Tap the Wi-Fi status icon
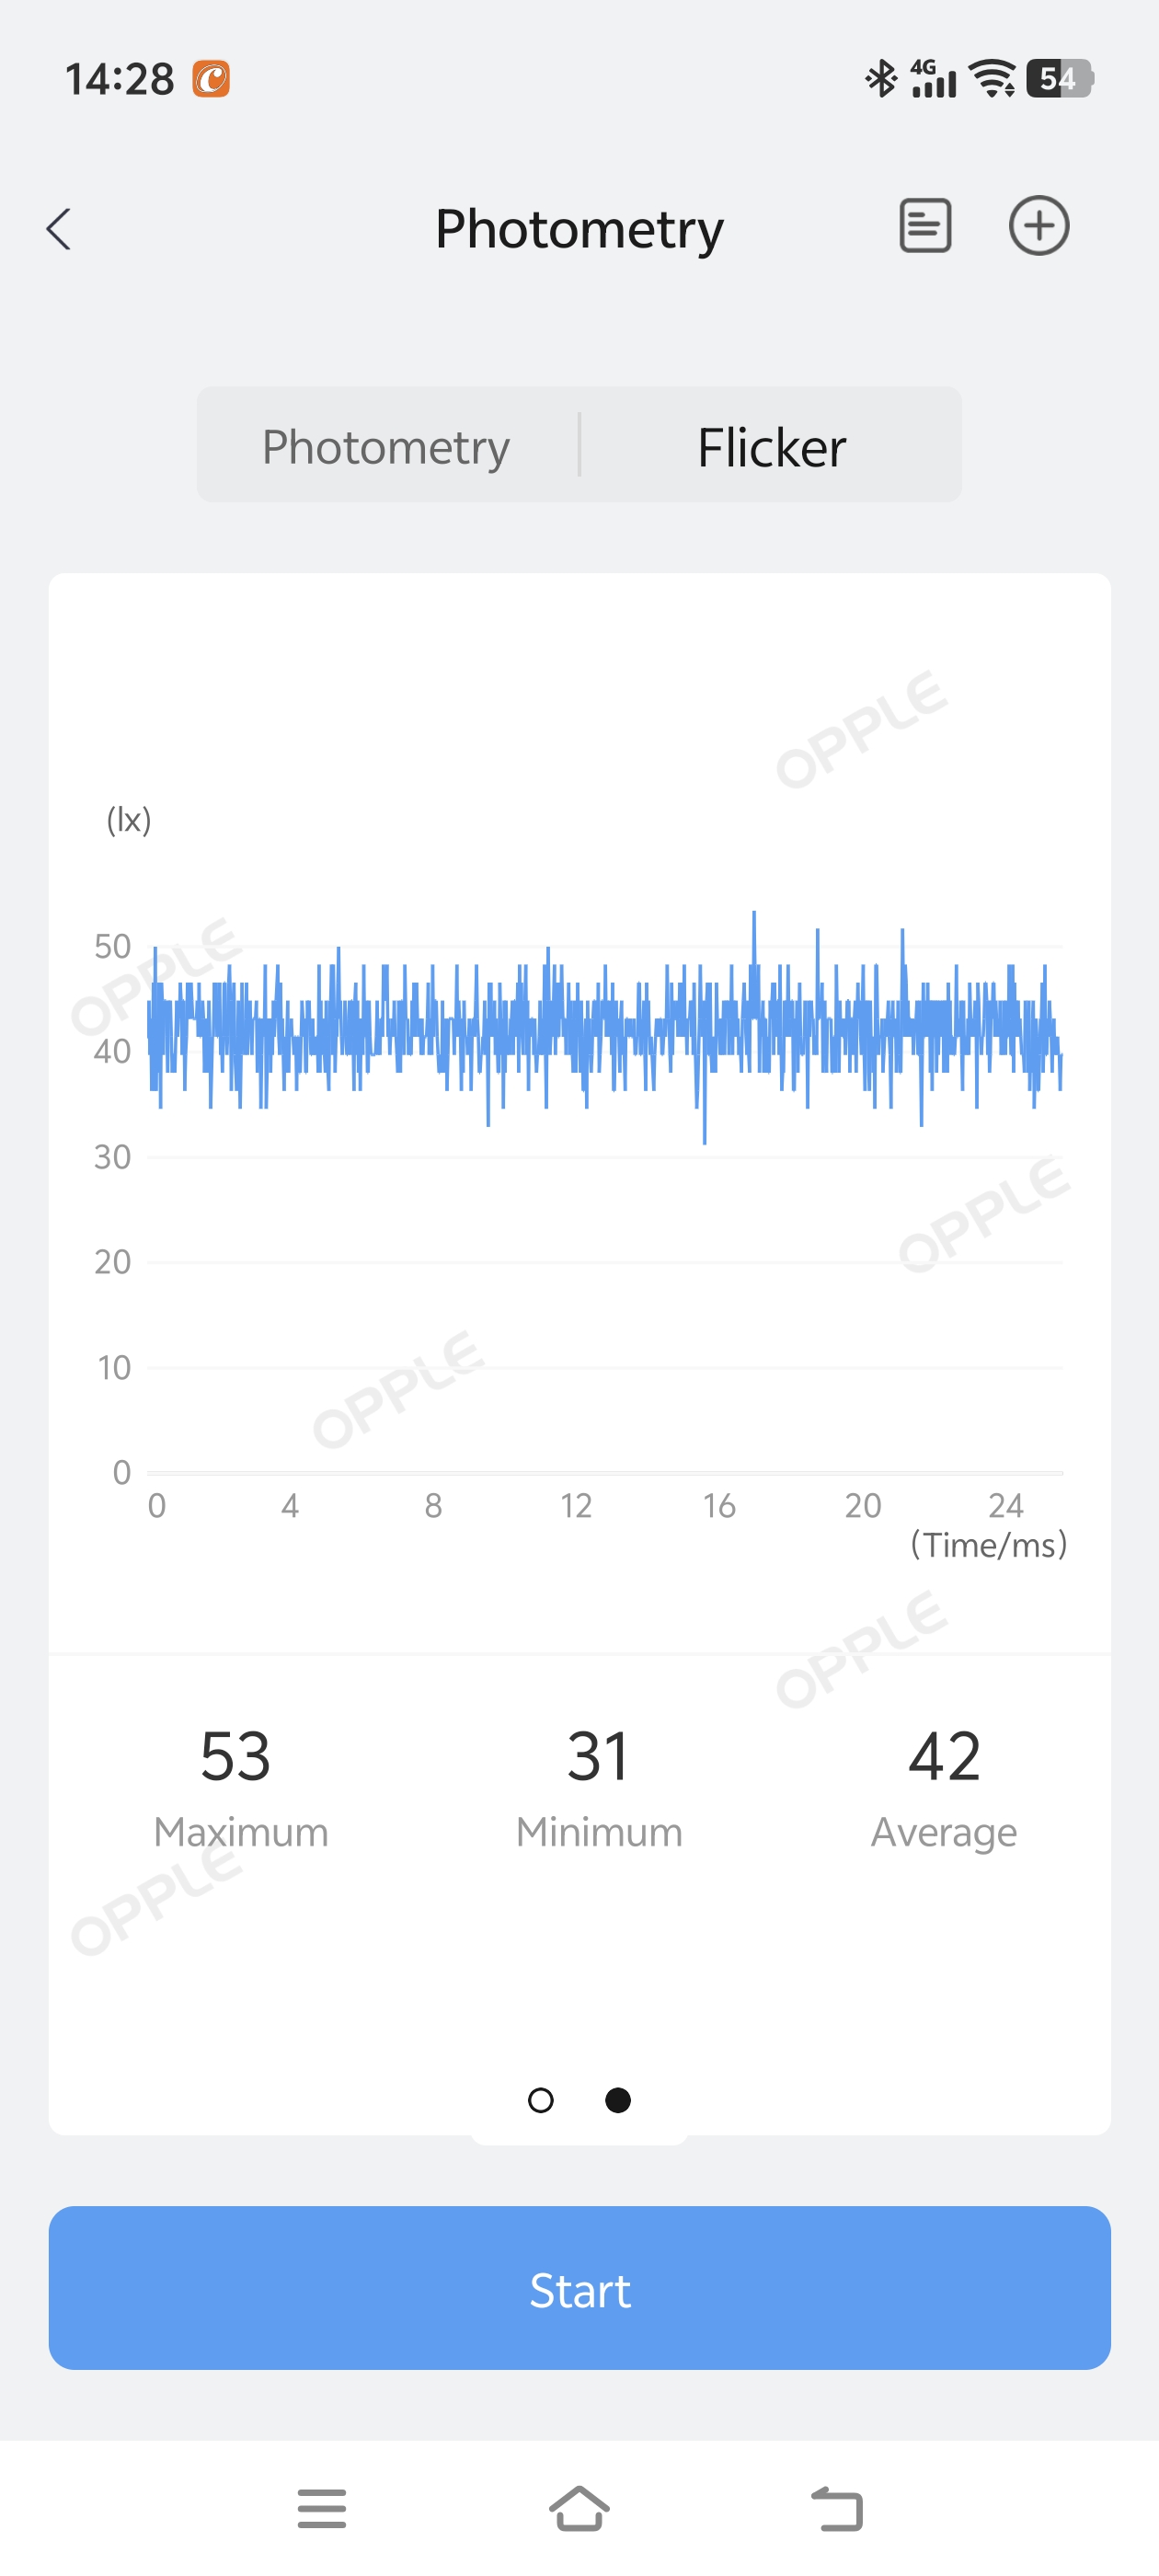Image resolution: width=1159 pixels, height=2576 pixels. click(x=993, y=78)
